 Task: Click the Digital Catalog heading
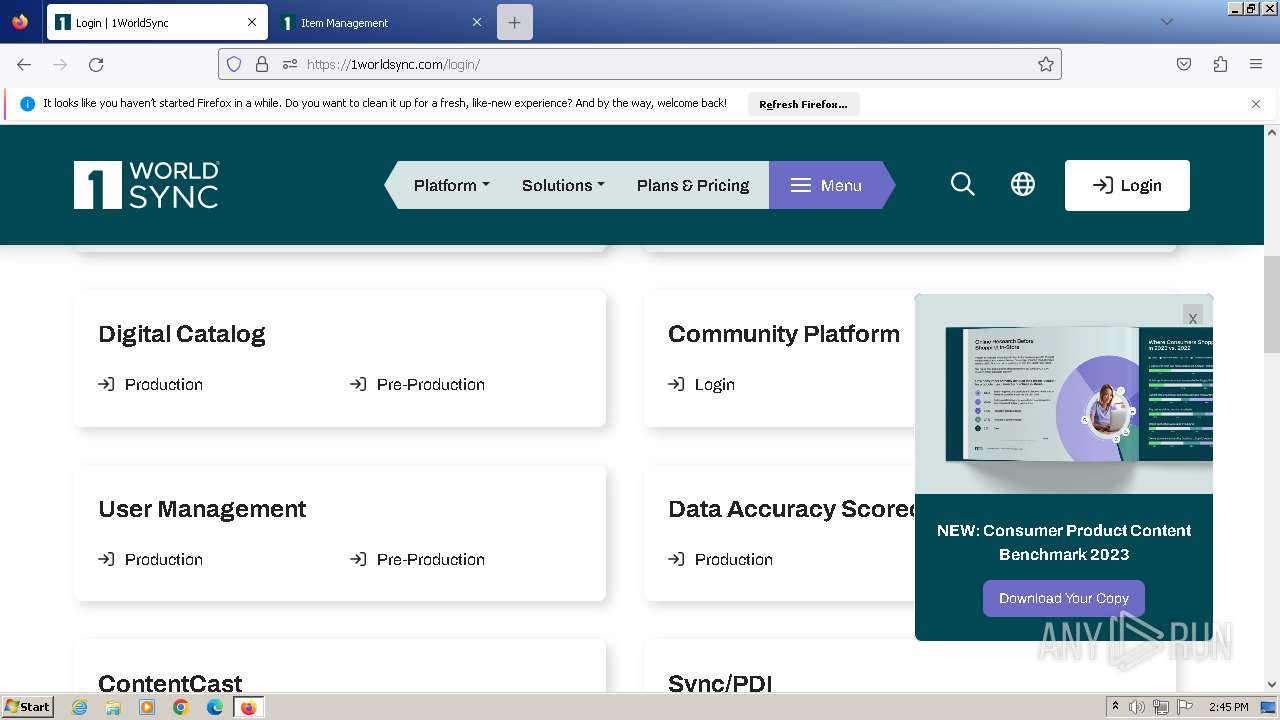coord(182,334)
